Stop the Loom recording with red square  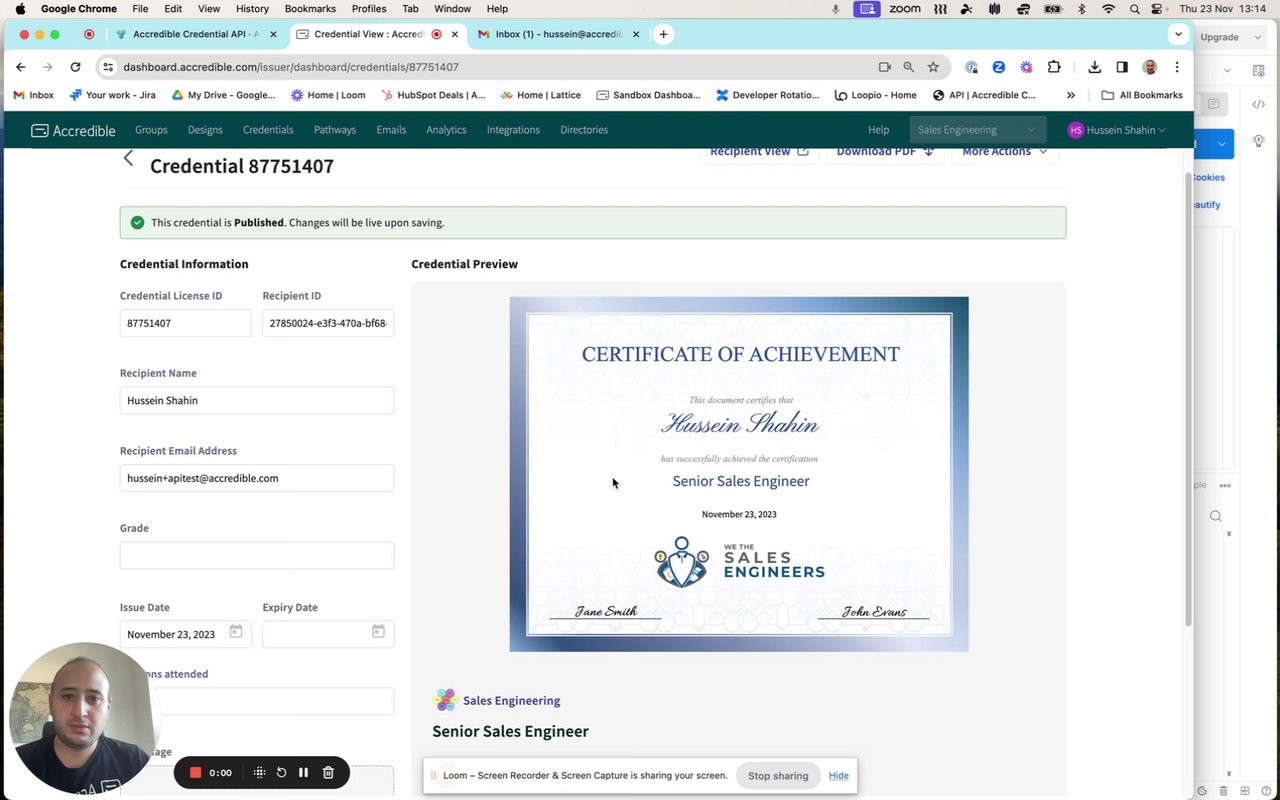point(196,772)
